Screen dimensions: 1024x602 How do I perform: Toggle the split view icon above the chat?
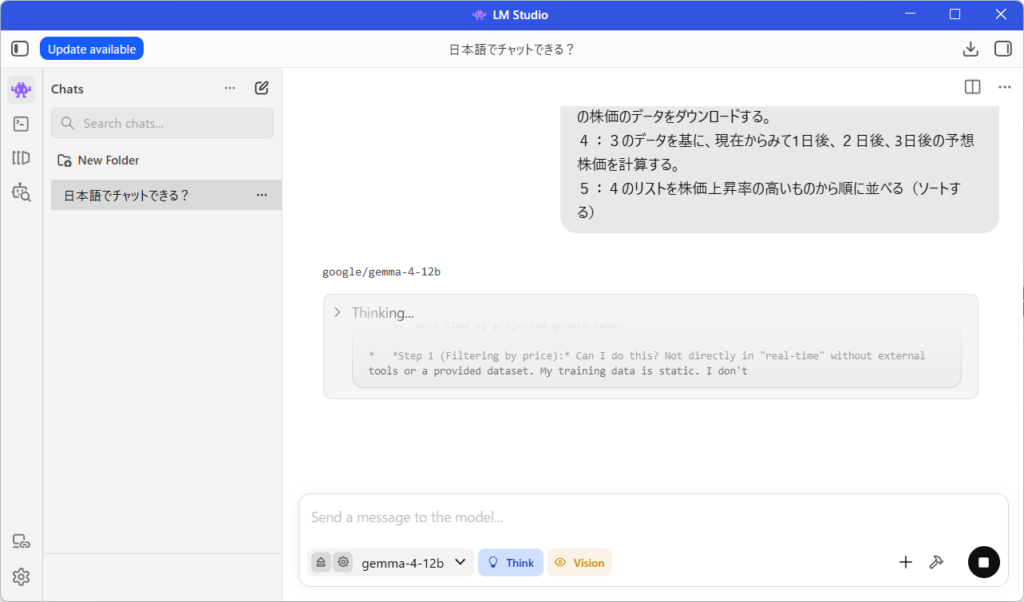(972, 87)
